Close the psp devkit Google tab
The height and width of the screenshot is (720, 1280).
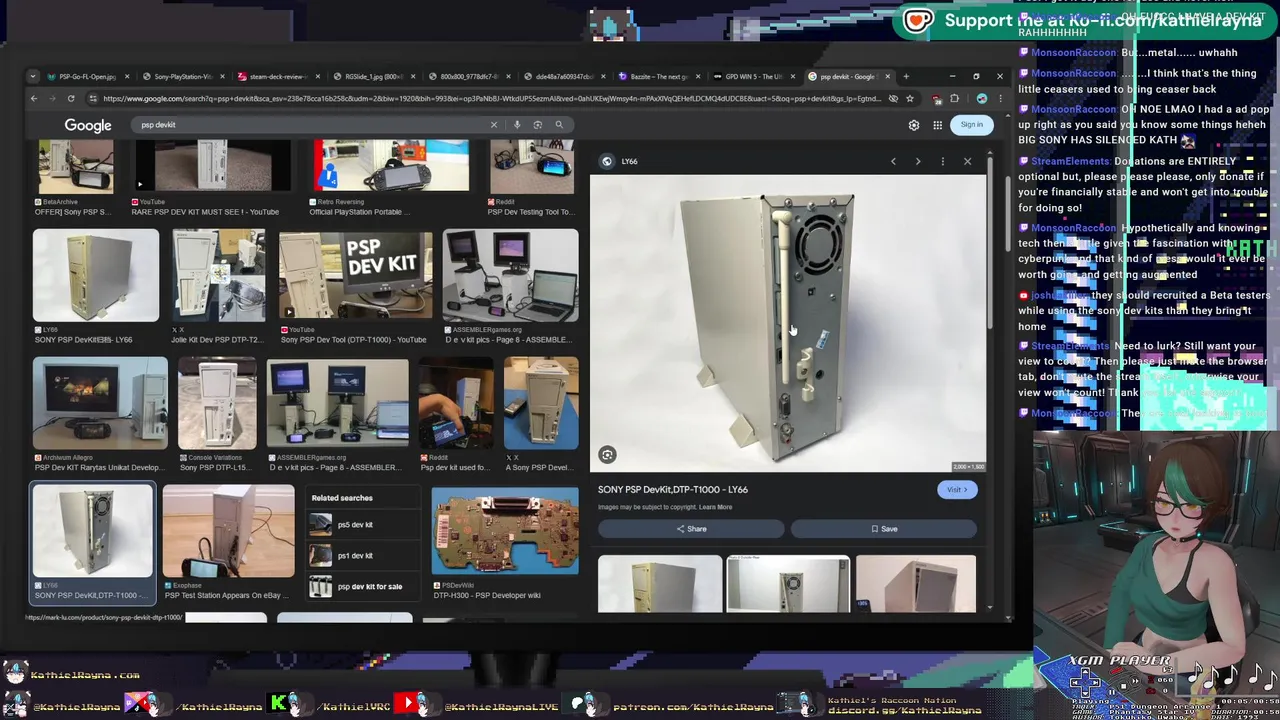[x=888, y=76]
